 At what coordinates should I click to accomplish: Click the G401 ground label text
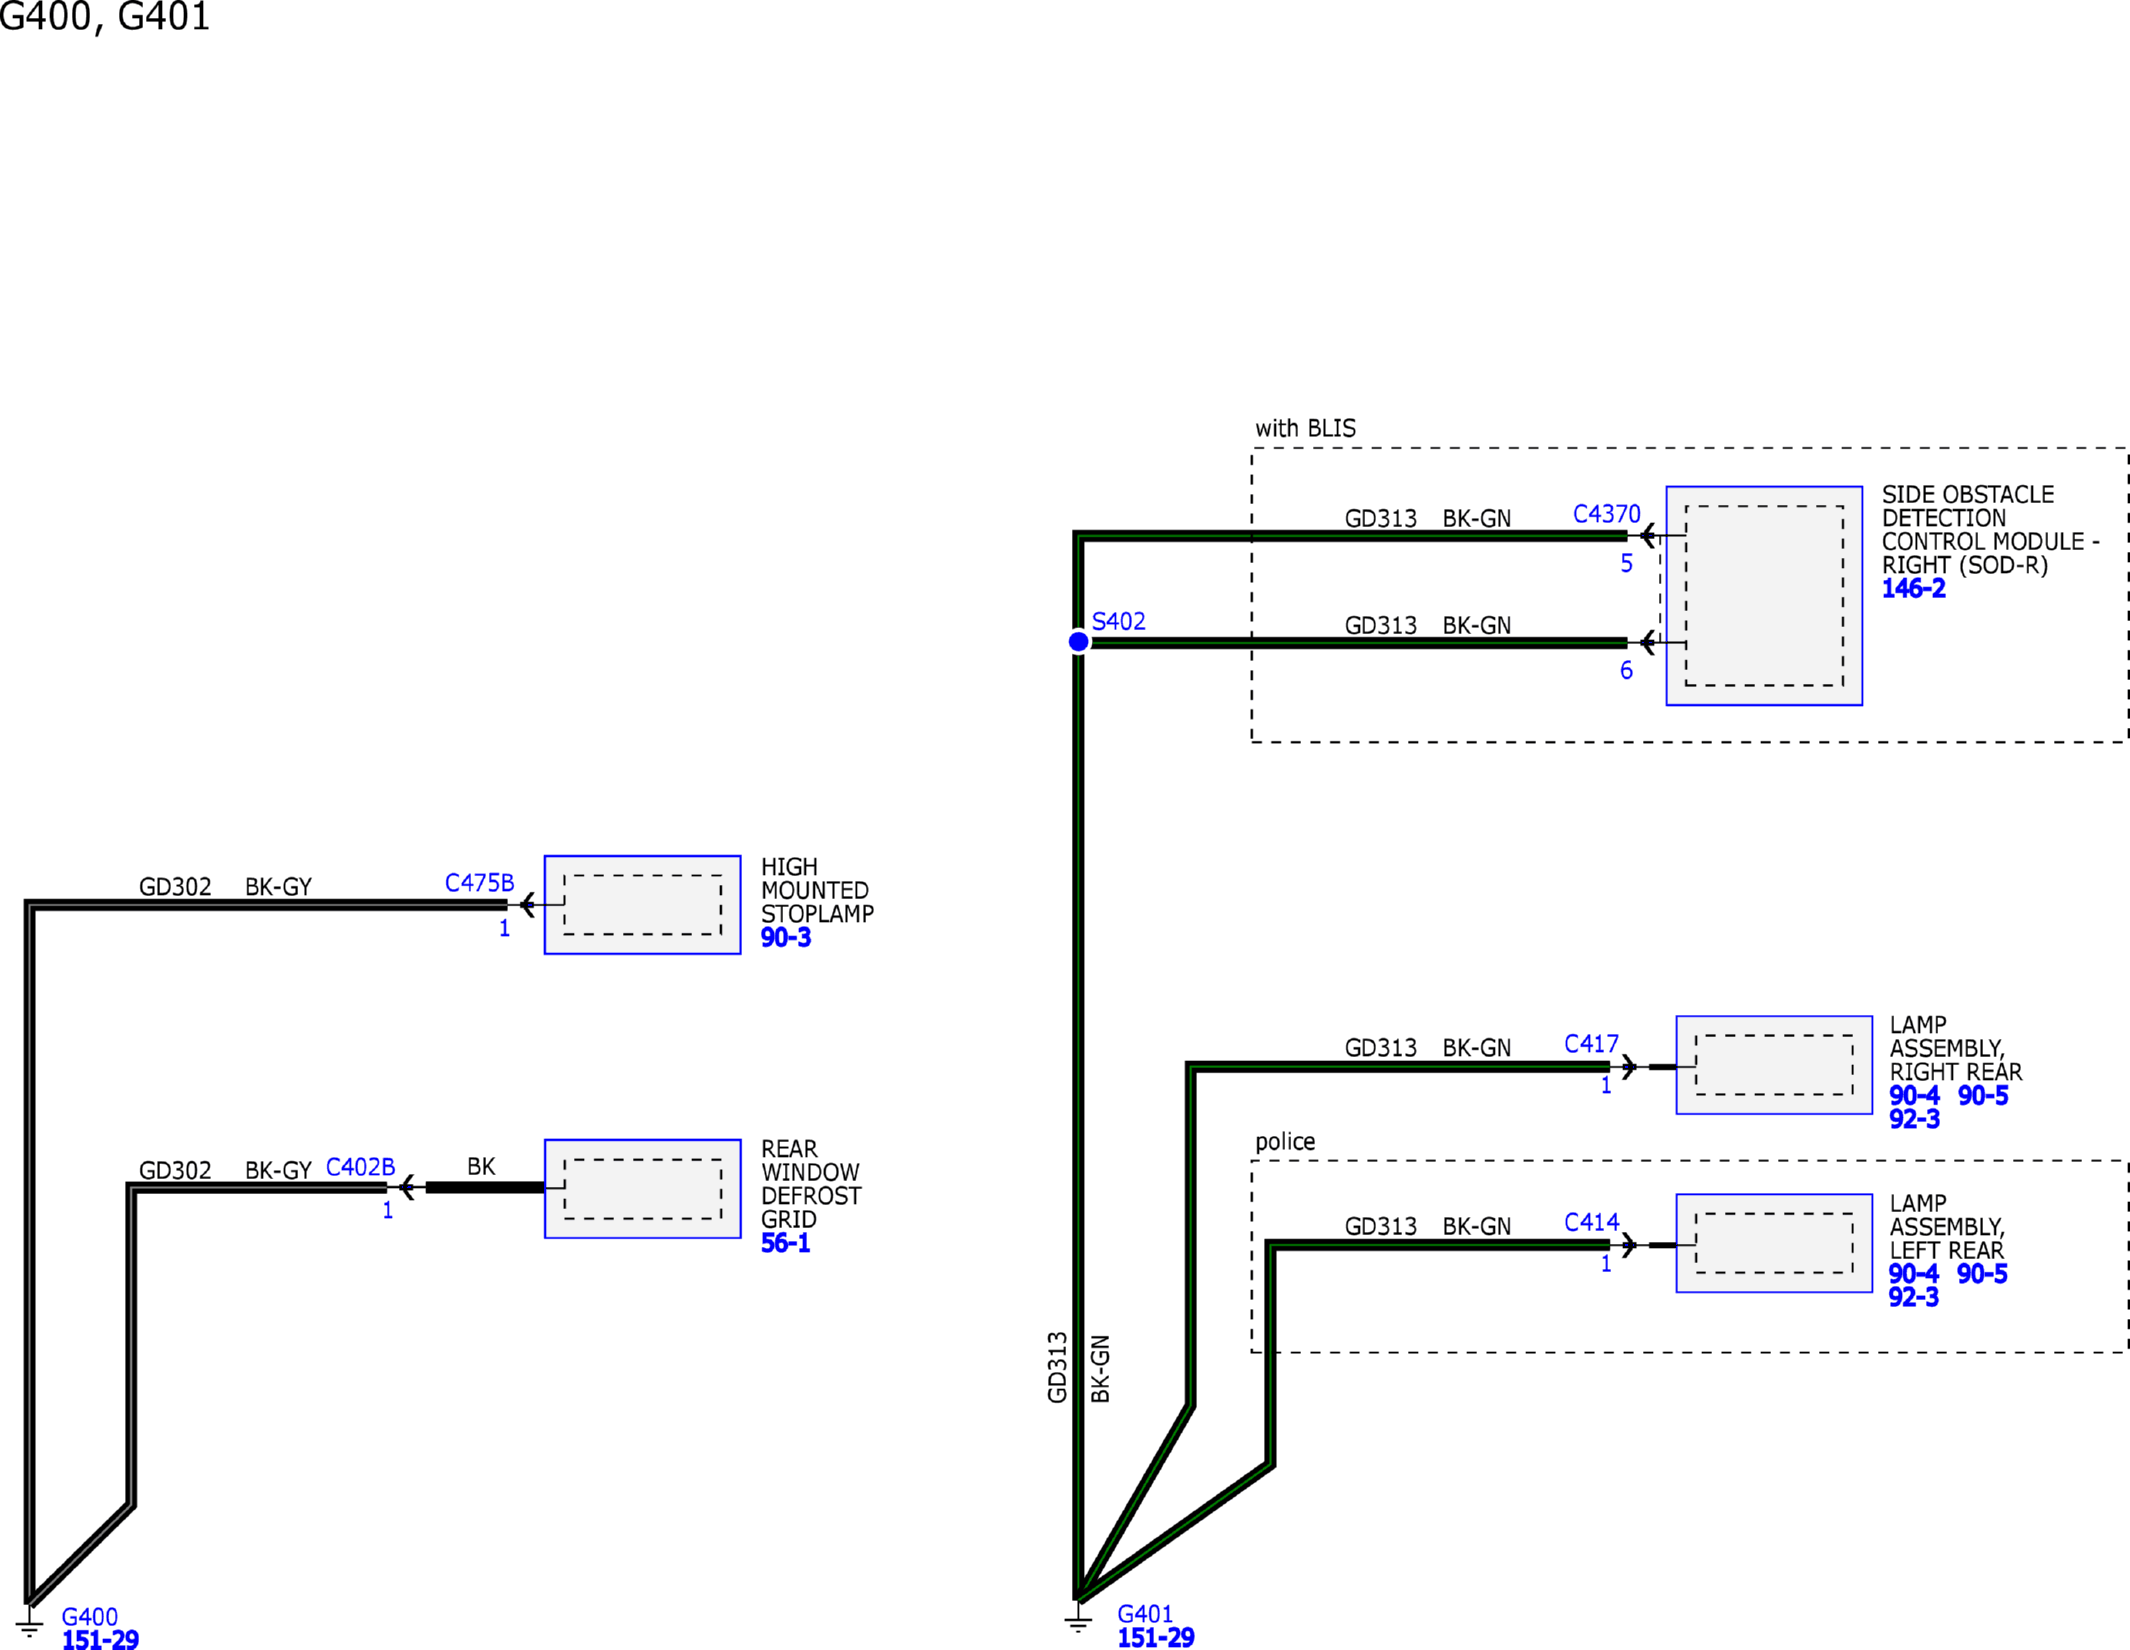click(x=1144, y=1614)
